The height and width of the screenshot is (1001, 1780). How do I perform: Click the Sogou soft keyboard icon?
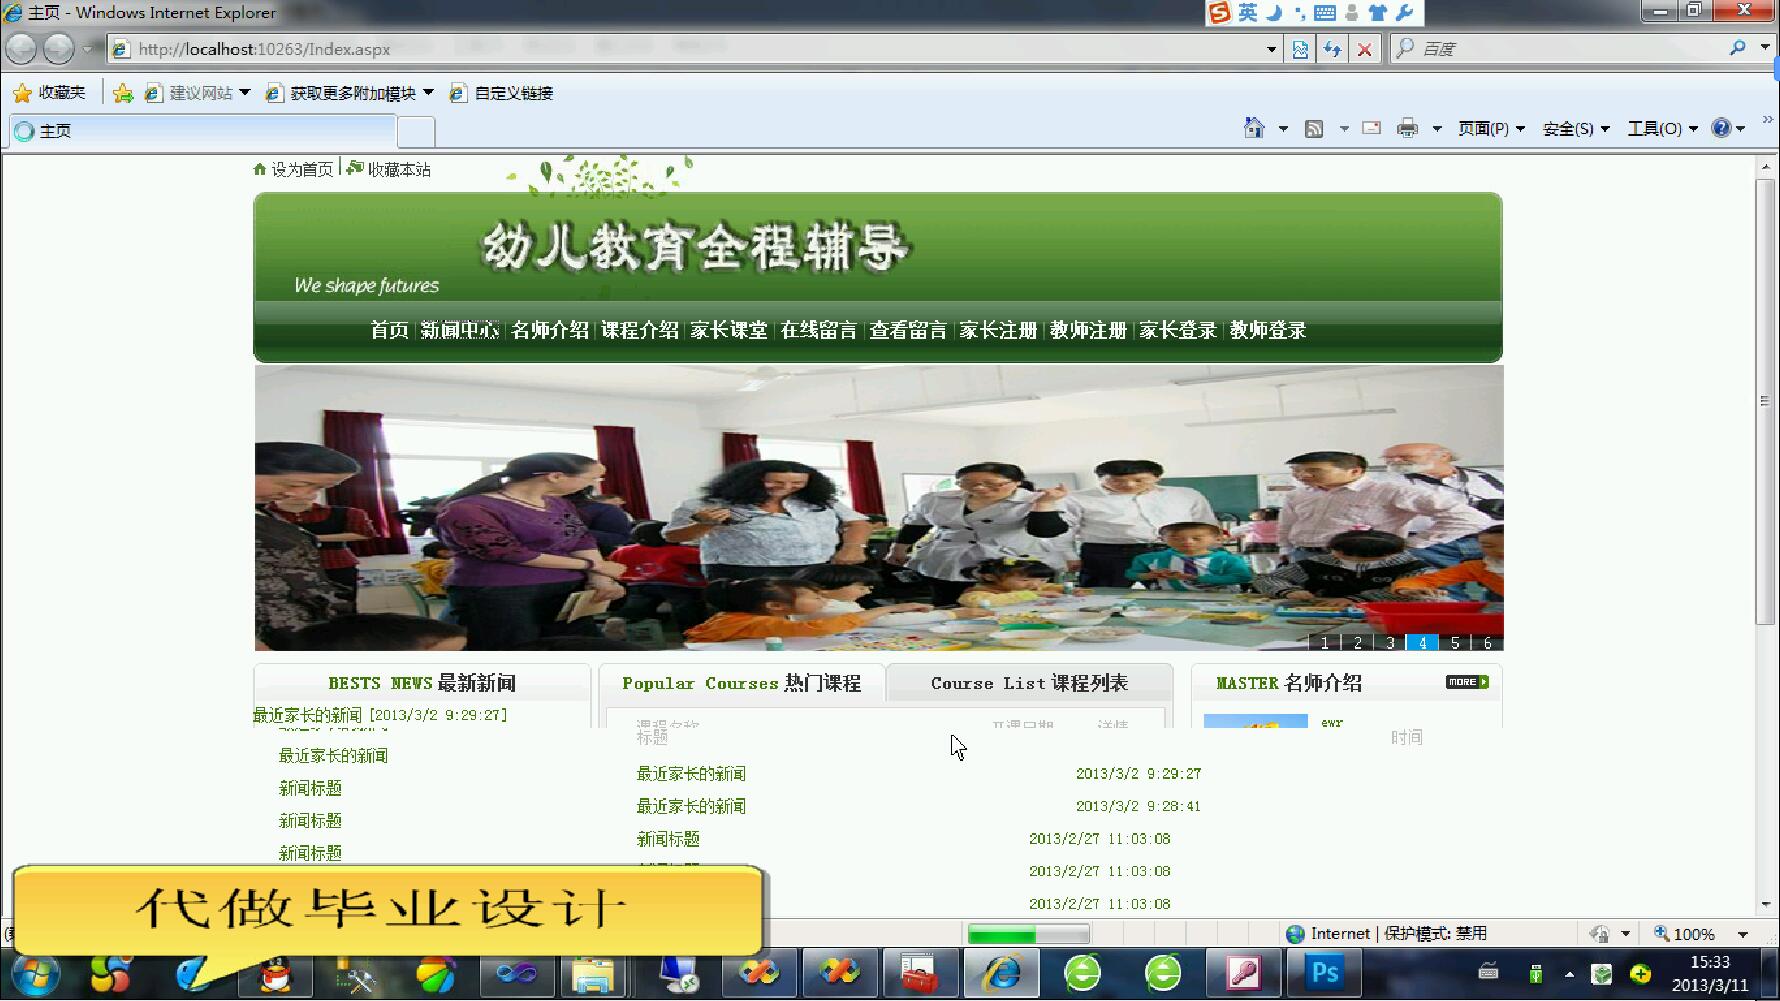1325,13
